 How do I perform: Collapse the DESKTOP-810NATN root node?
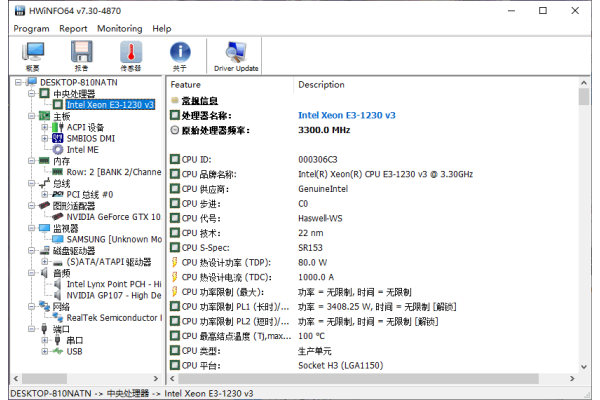click(18, 82)
